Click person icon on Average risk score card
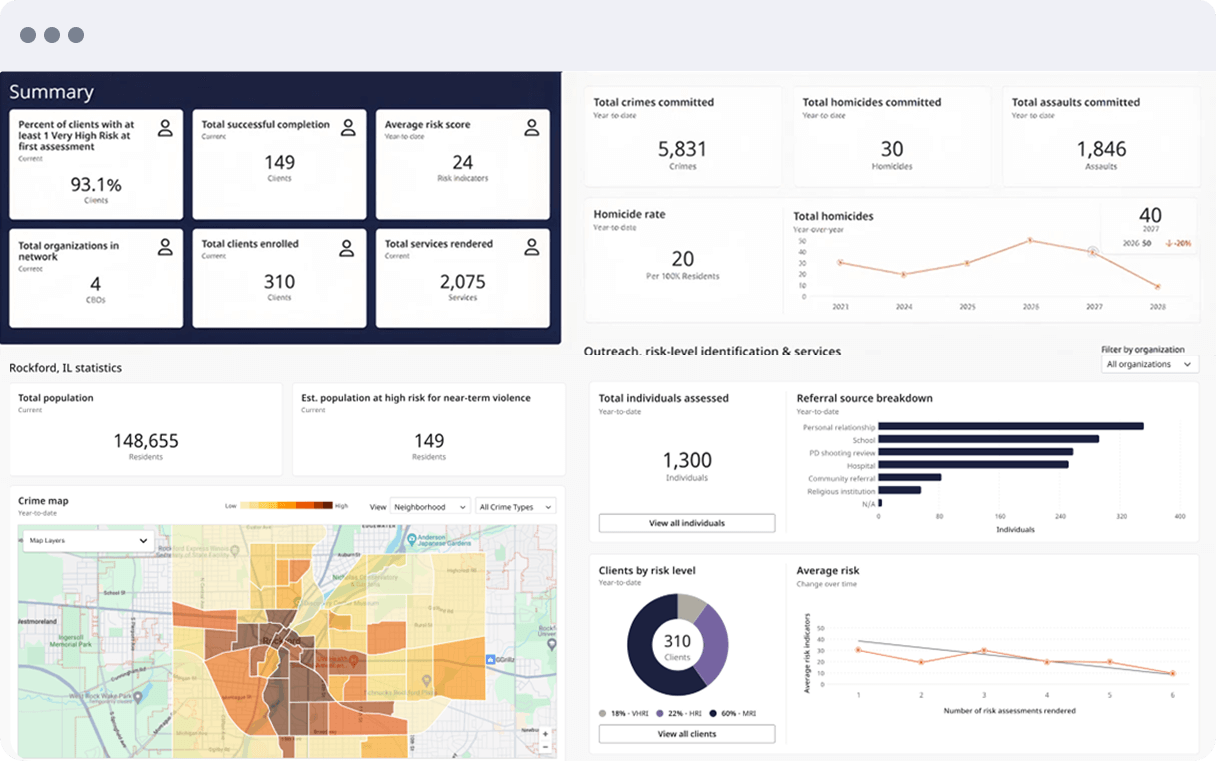 (x=532, y=127)
